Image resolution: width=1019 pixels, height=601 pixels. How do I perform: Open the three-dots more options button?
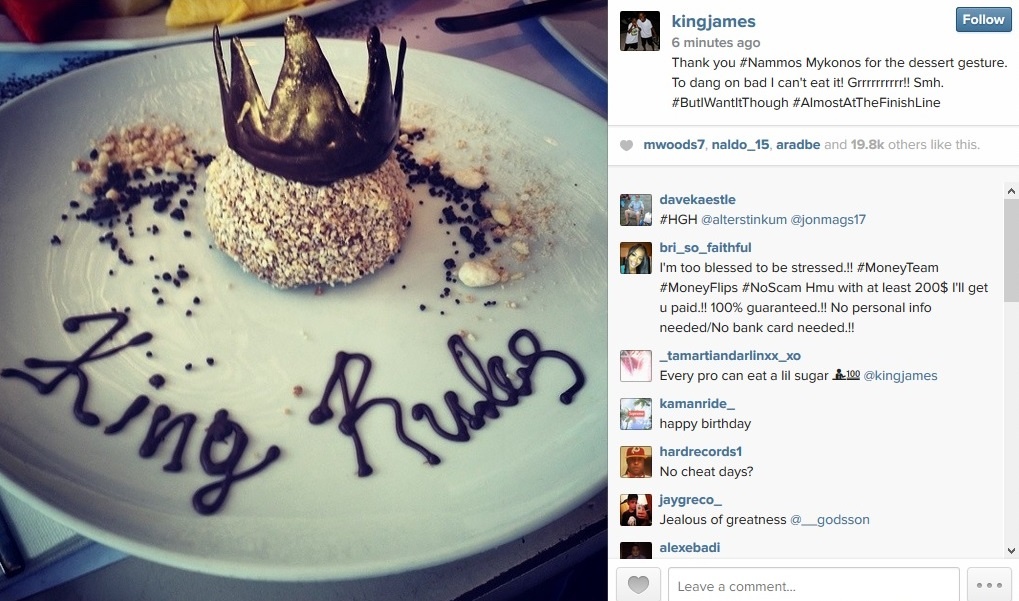pos(989,585)
